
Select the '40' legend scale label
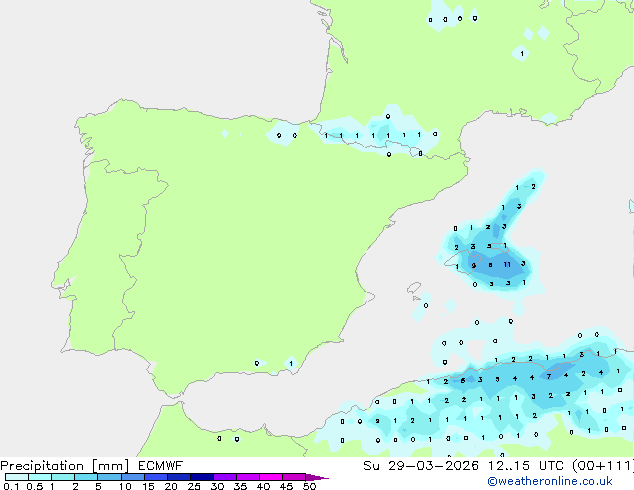coord(264,486)
